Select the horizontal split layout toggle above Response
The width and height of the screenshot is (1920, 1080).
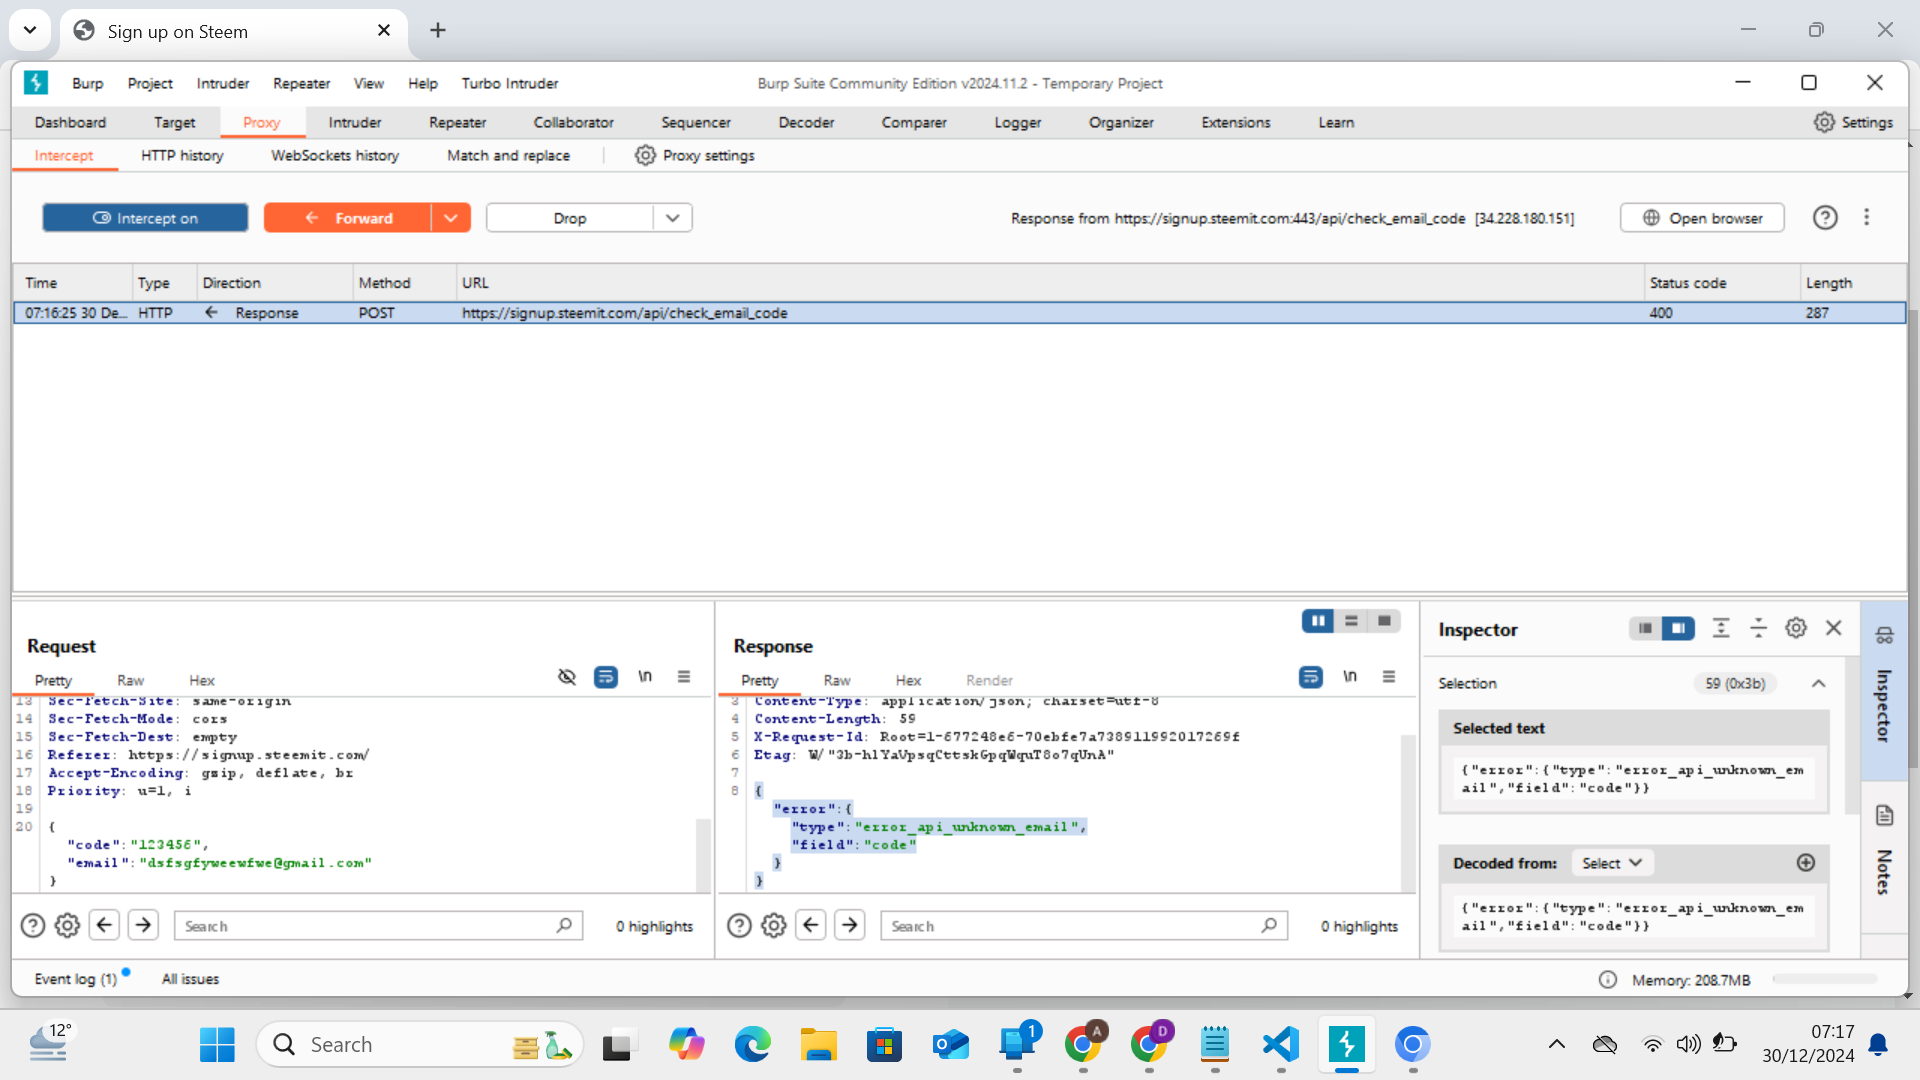pos(1350,621)
